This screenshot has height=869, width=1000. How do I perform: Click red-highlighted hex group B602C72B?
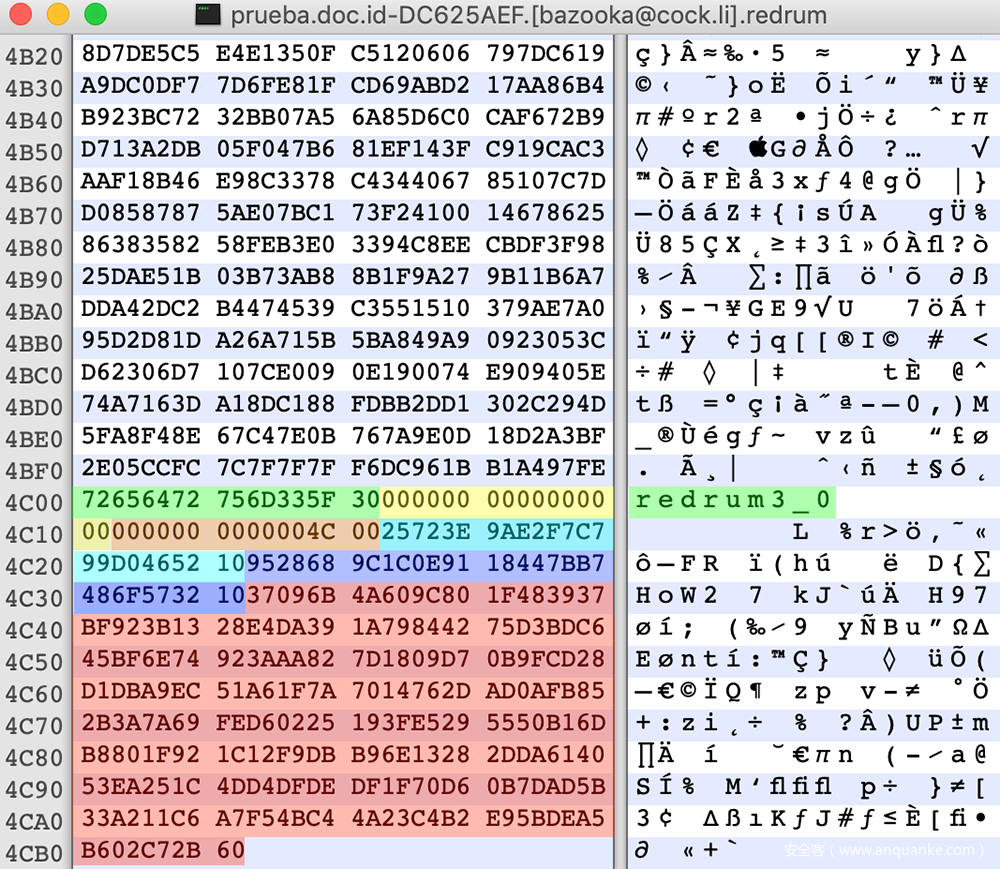(141, 851)
